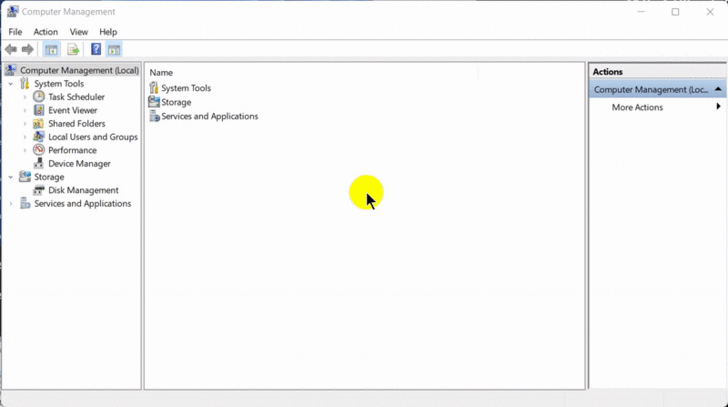The height and width of the screenshot is (407, 728).
Task: Select Storage text in center list
Action: (176, 102)
